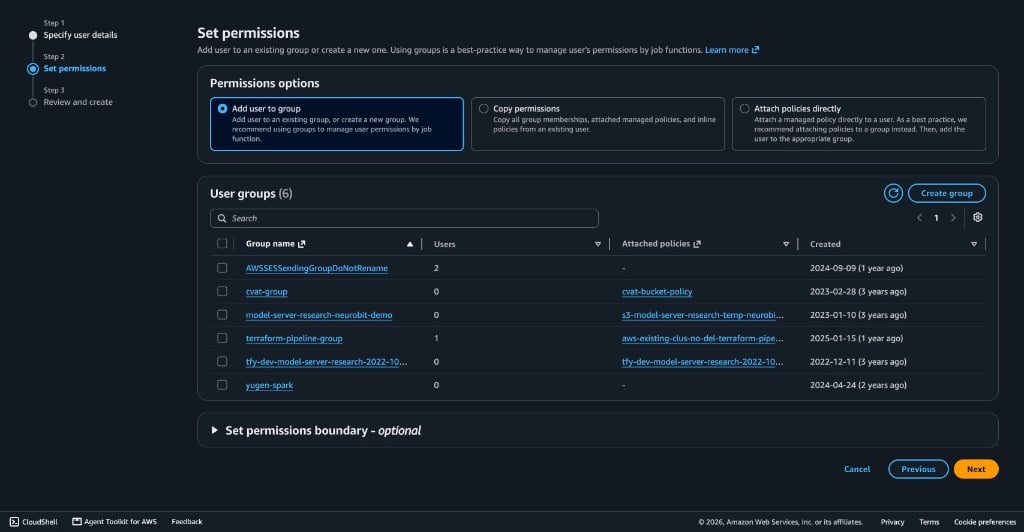Image resolution: width=1024 pixels, height=532 pixels.
Task: Click Cancel link
Action: tap(857, 469)
